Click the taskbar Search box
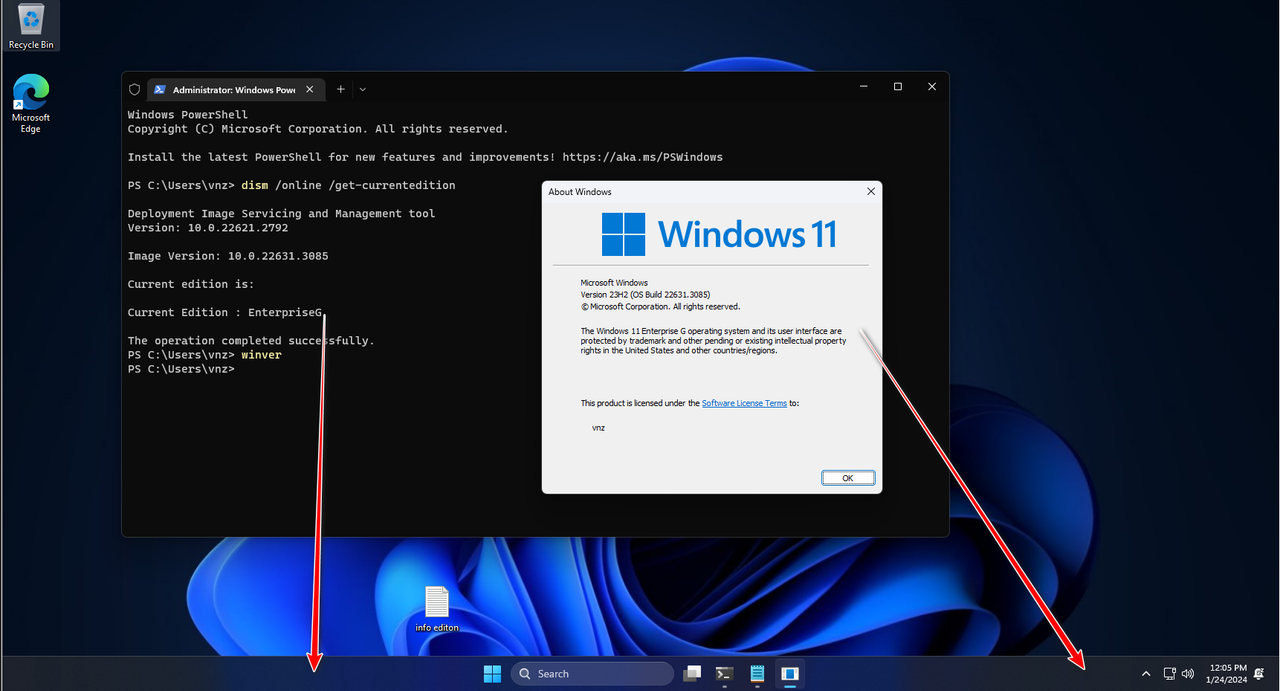This screenshot has height=691, width=1280. click(x=592, y=674)
